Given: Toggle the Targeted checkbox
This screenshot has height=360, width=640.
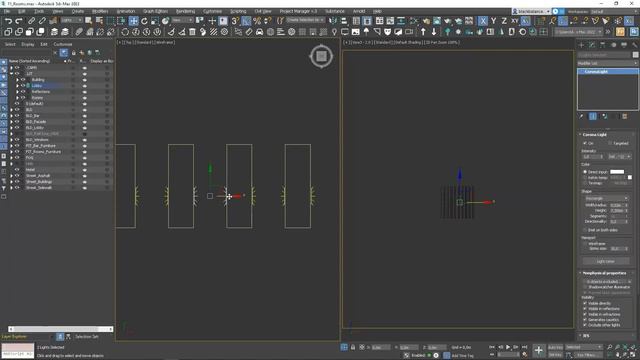Looking at the screenshot, I should coord(610,143).
